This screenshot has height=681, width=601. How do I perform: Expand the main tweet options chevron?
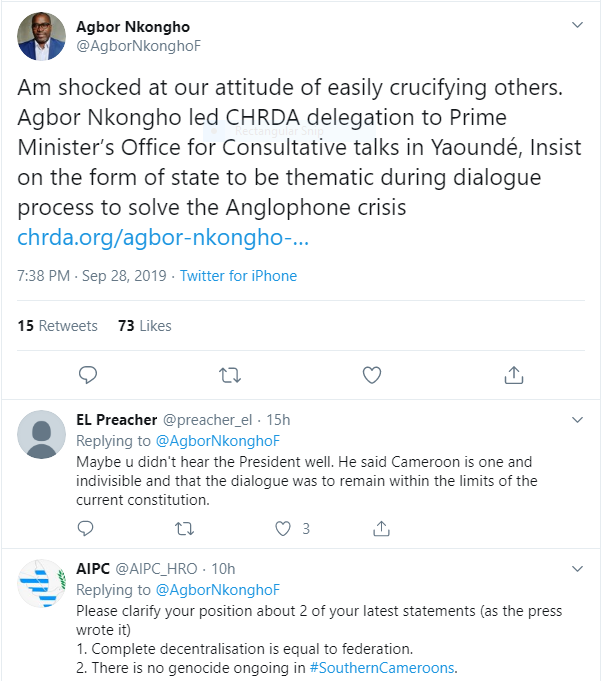click(x=577, y=24)
